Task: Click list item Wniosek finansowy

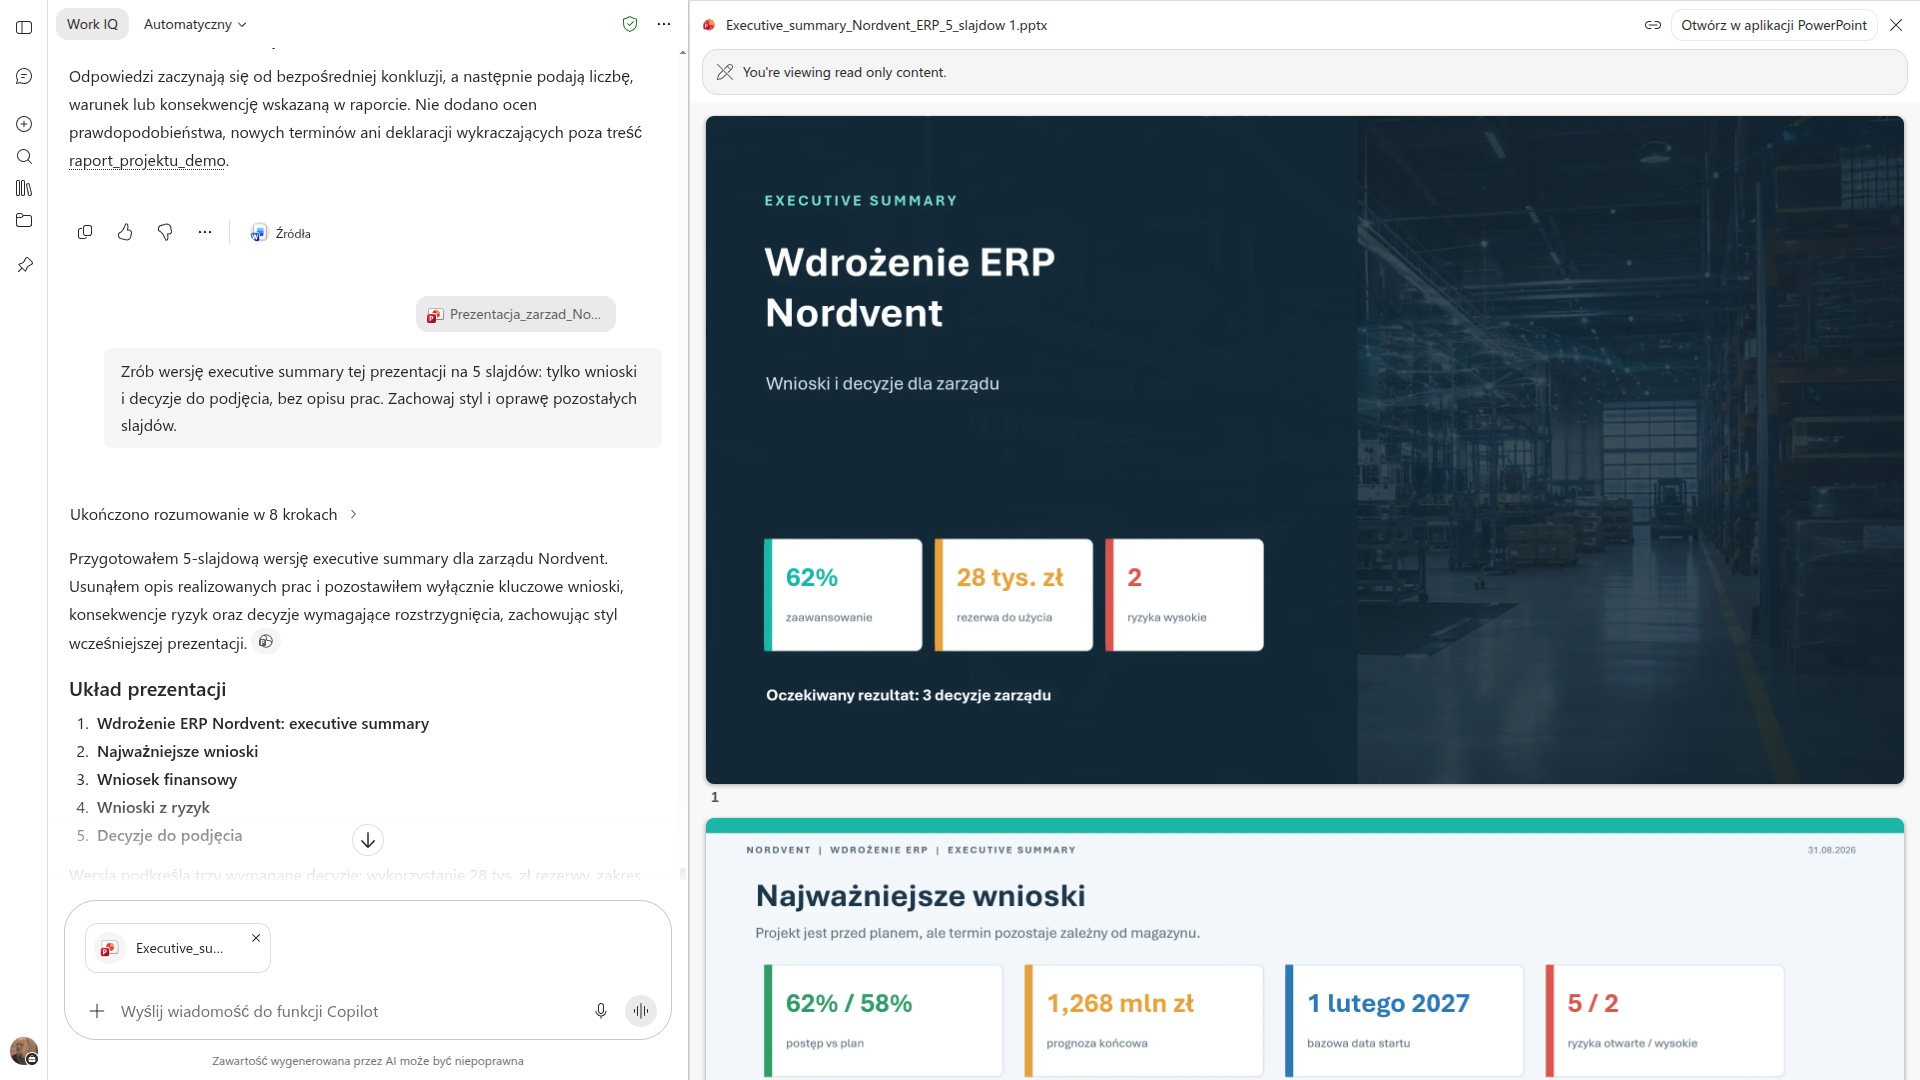Action: tap(167, 779)
